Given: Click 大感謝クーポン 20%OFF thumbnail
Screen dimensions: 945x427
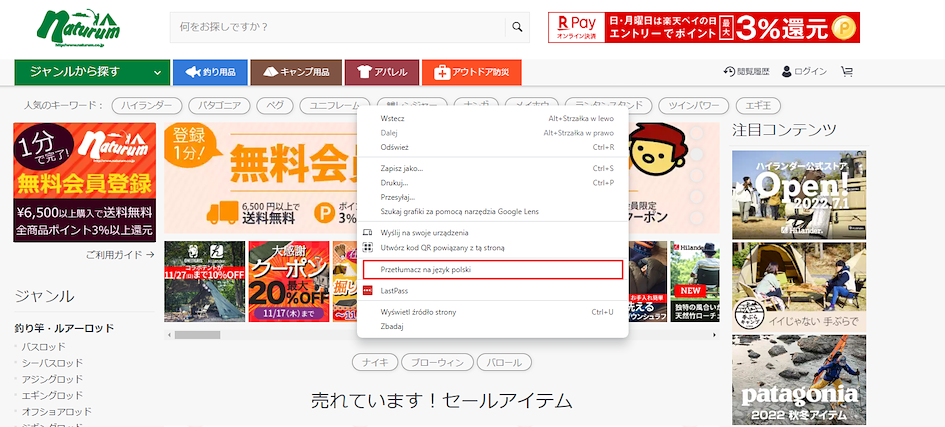Looking at the screenshot, I should pyautogui.click(x=289, y=282).
